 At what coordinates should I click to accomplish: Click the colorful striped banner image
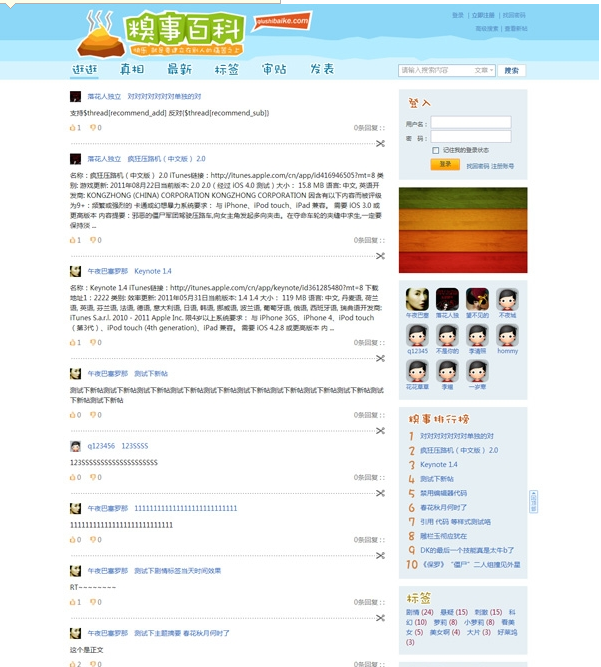coord(463,230)
